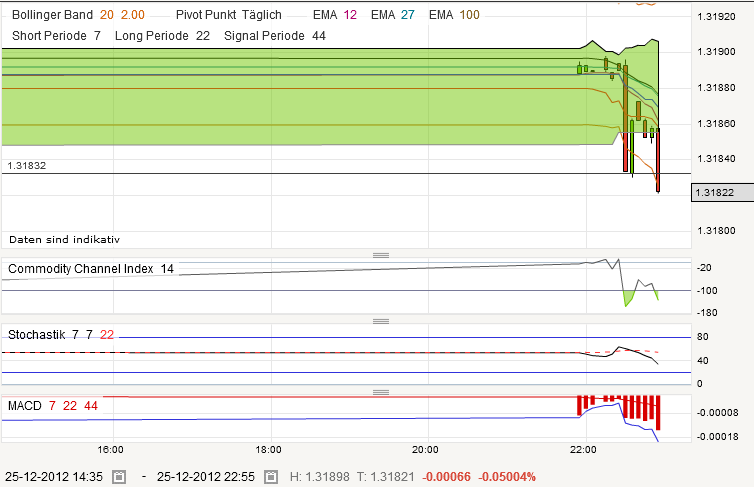Click the Stochastik 7 7 22 label

[61, 335]
